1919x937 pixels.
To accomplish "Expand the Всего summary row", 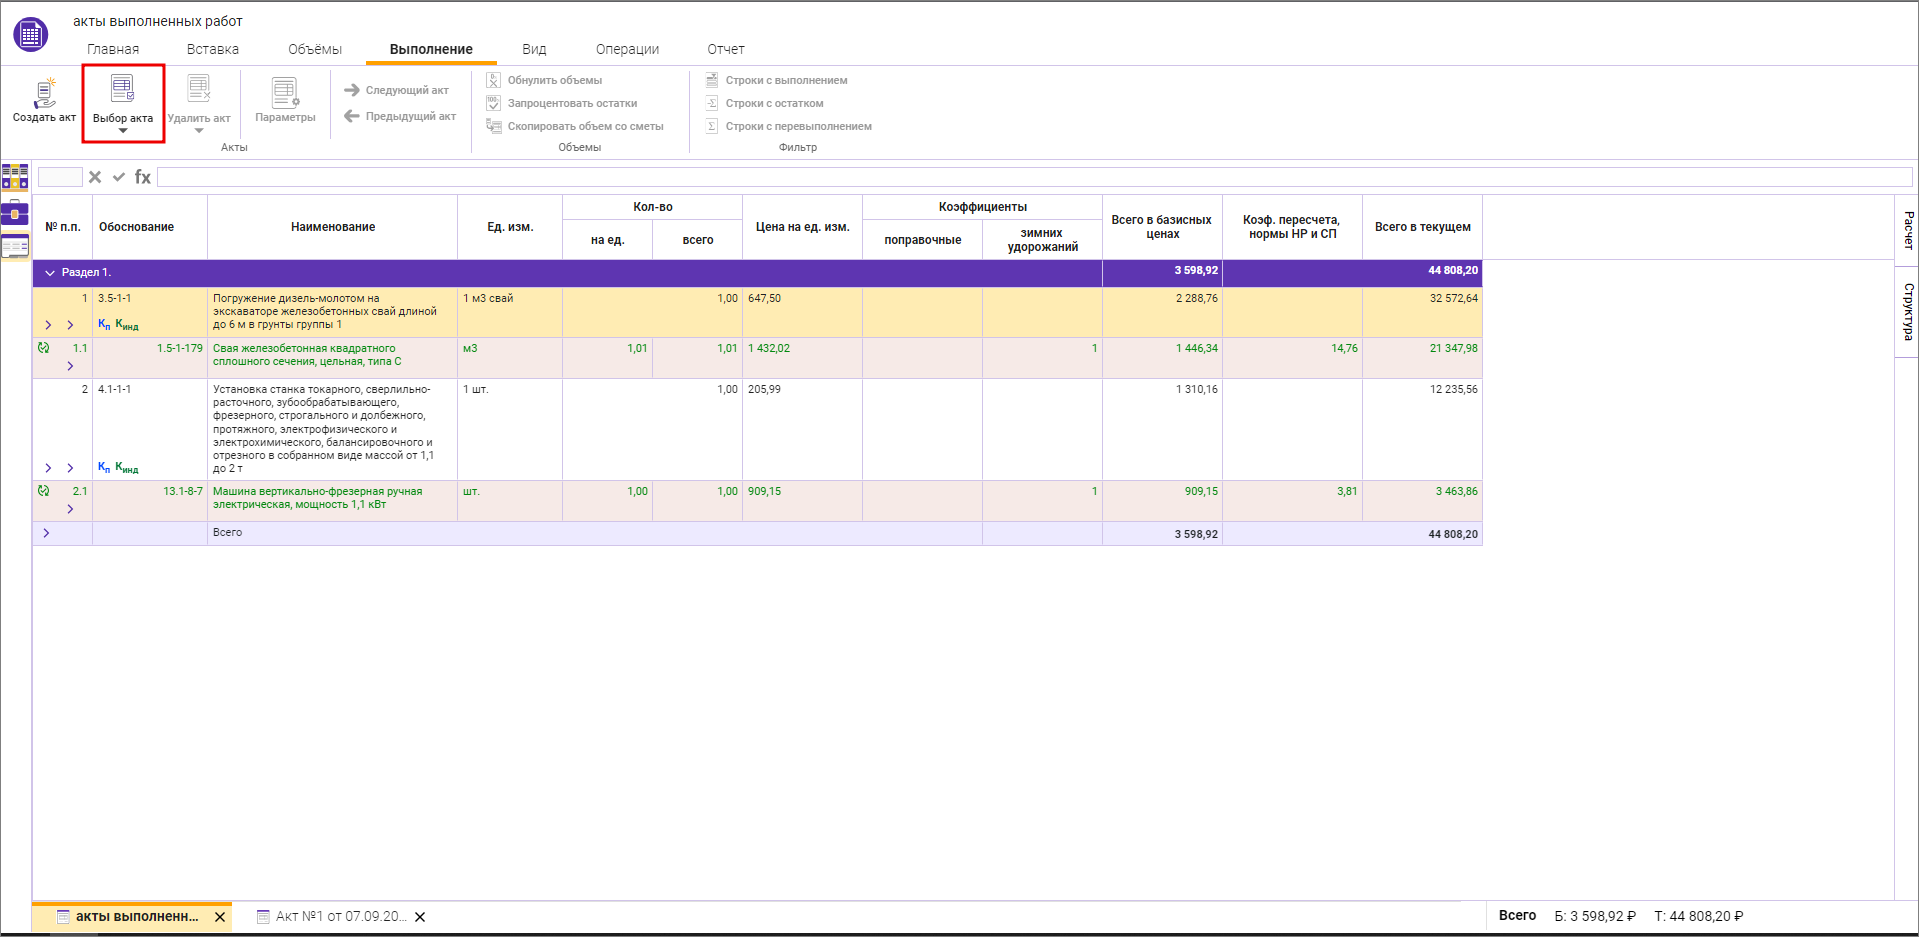I will (46, 533).
